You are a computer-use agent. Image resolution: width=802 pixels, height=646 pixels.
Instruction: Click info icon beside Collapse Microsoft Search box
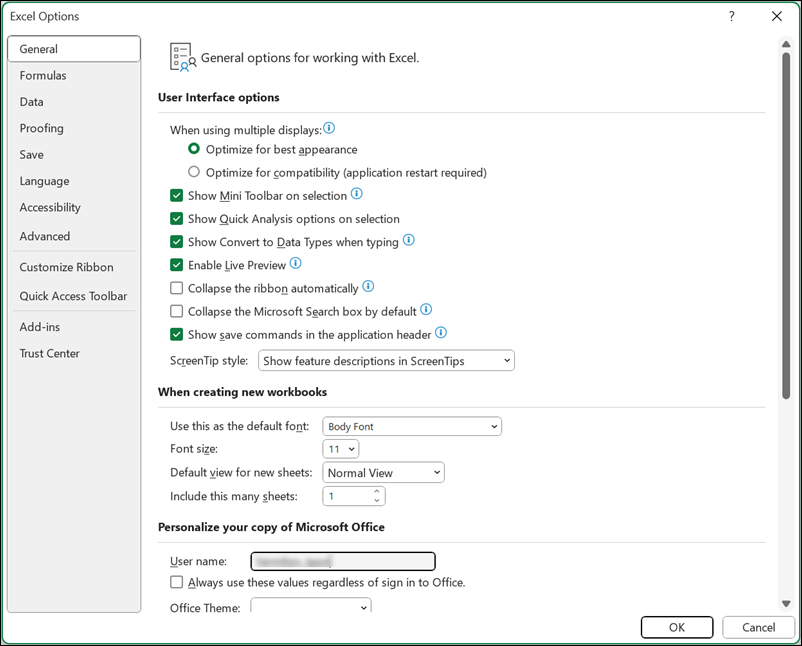(x=426, y=309)
